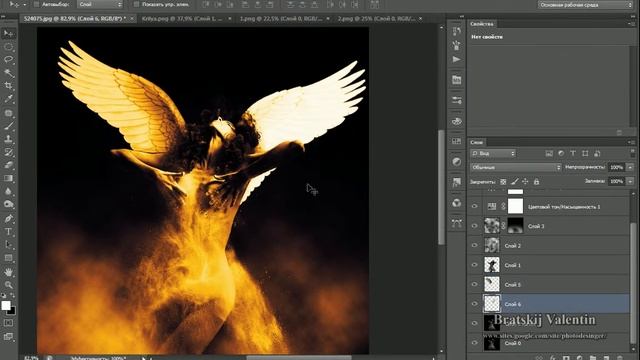
Task: Select the Healing Brush tool
Action: pos(8,113)
